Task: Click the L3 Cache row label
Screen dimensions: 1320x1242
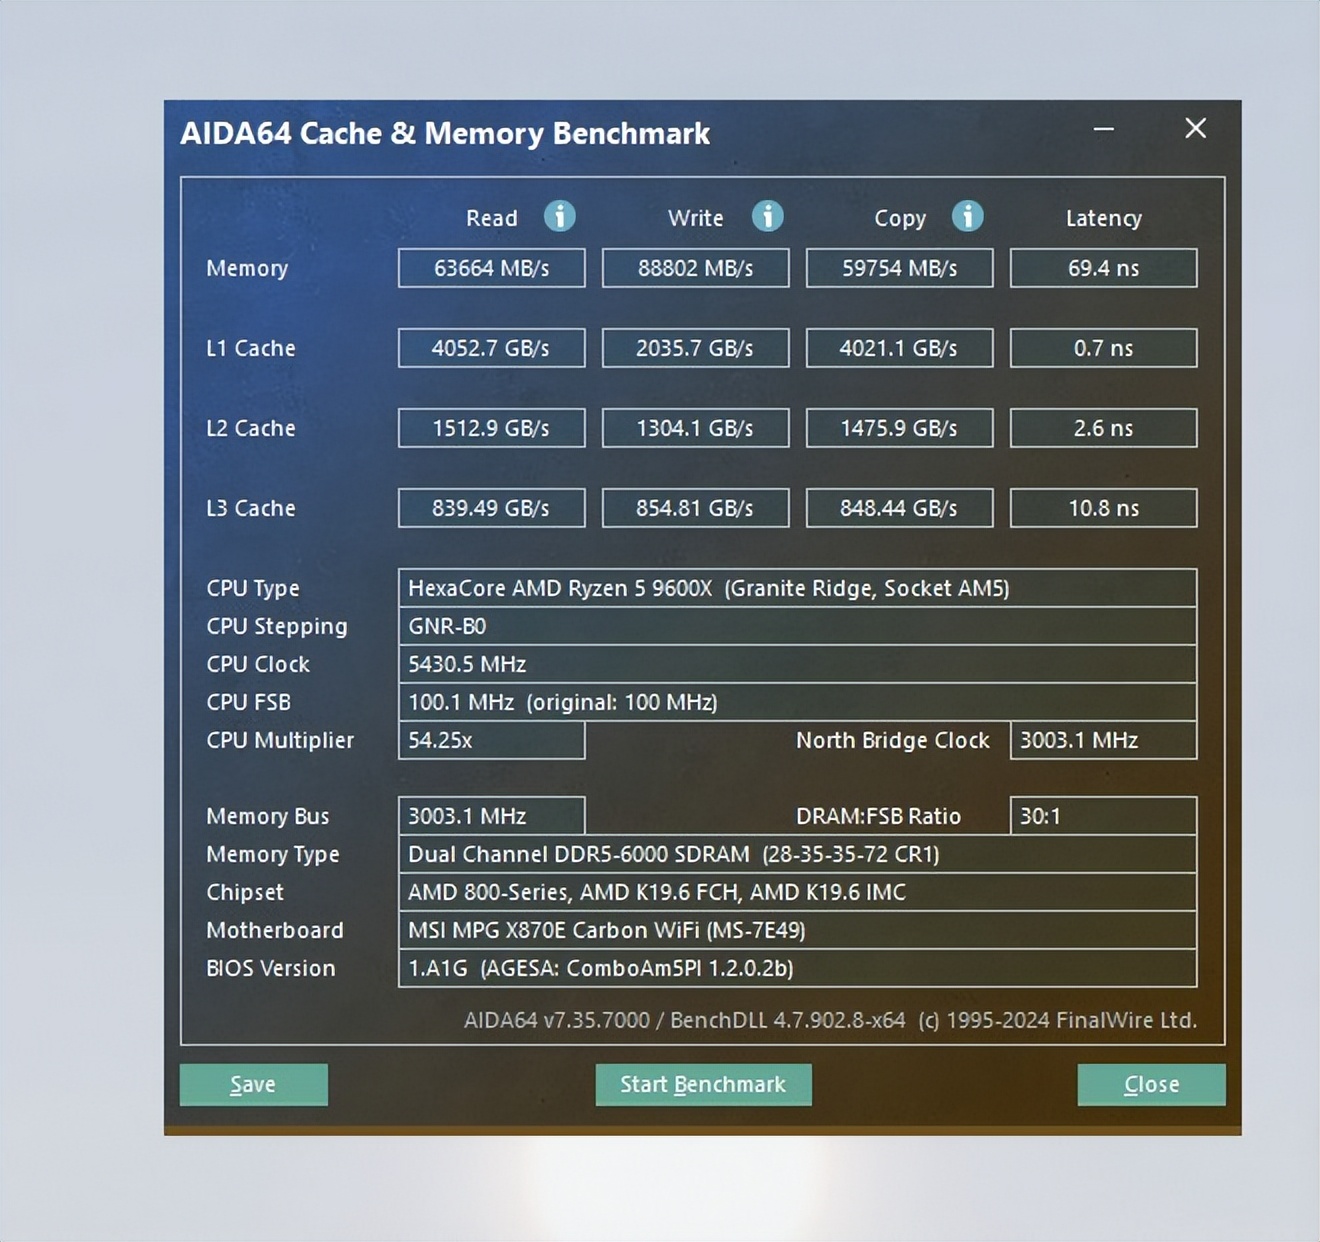Action: 251,508
